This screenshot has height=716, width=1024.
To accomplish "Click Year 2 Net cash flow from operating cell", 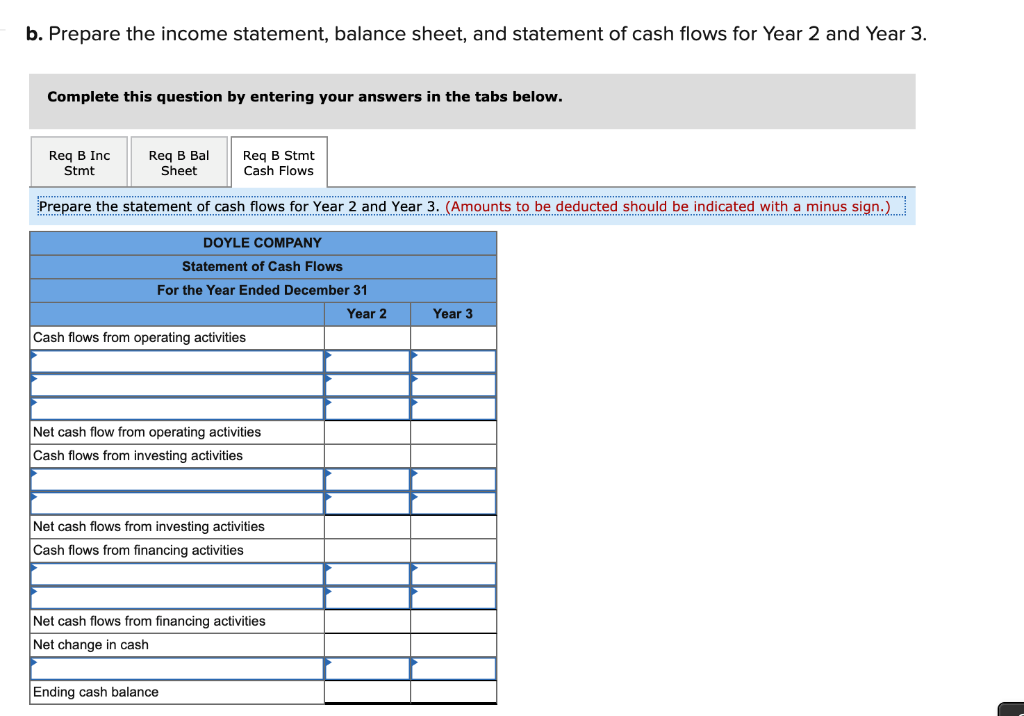I will pyautogui.click(x=366, y=431).
